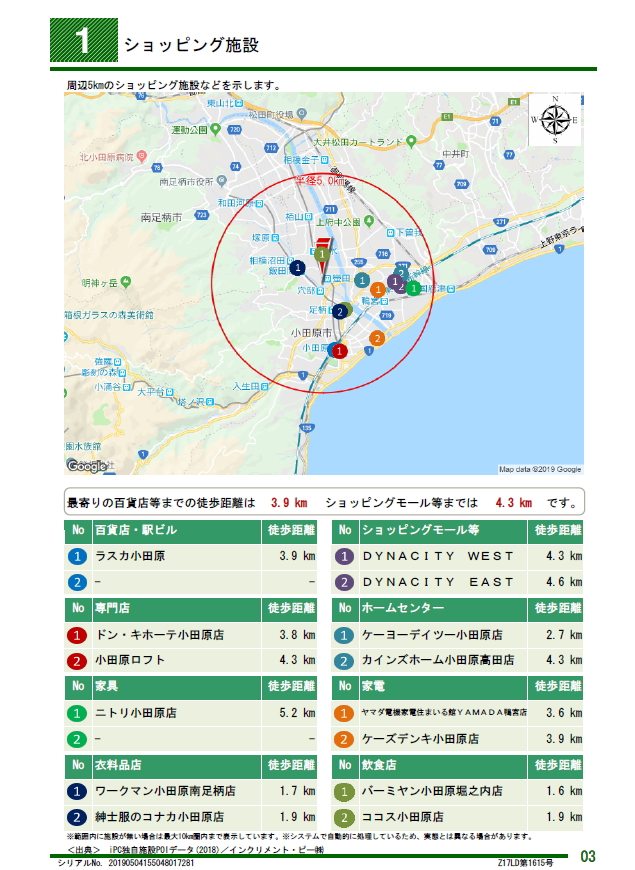The height and width of the screenshot is (870, 635).
Task: Click purple badge 1 beside DYNACITY WEST
Action: tap(344, 557)
